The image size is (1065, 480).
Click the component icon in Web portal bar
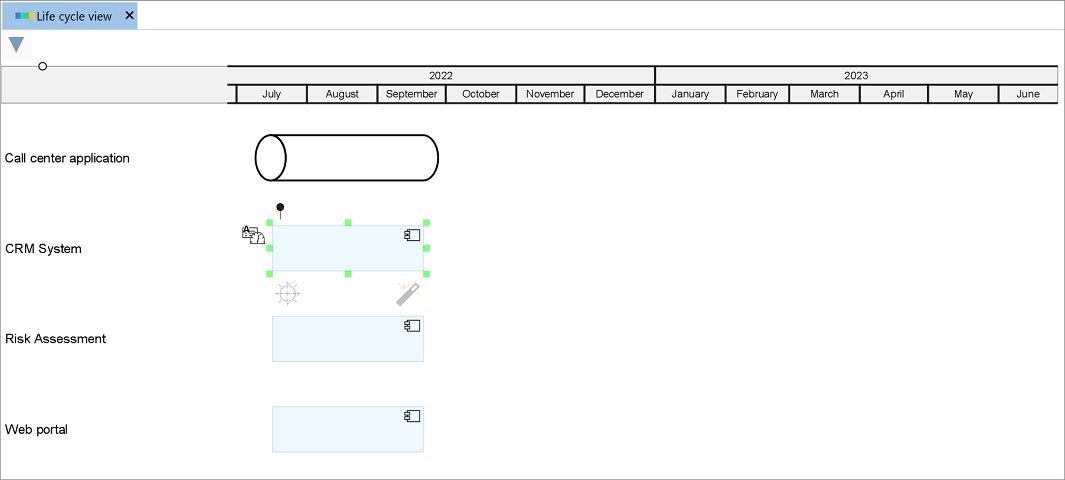pyautogui.click(x=411, y=416)
